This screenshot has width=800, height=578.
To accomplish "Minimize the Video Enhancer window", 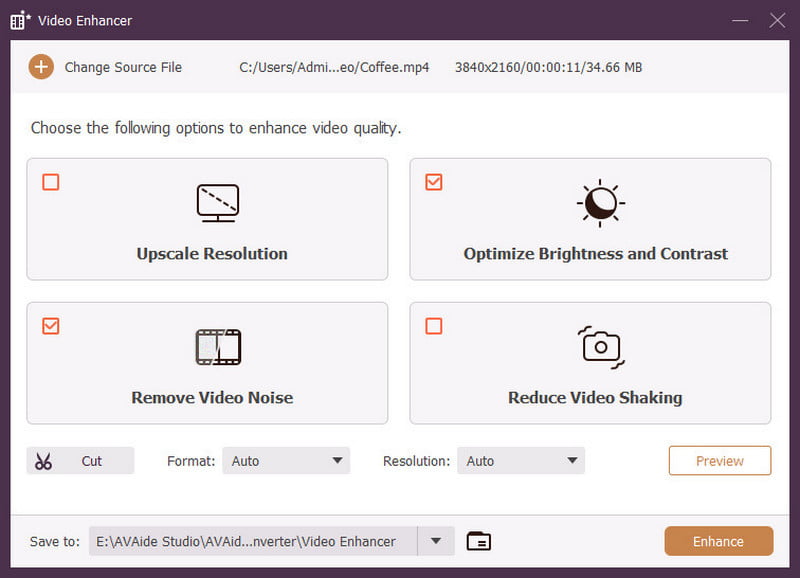I will pos(740,20).
